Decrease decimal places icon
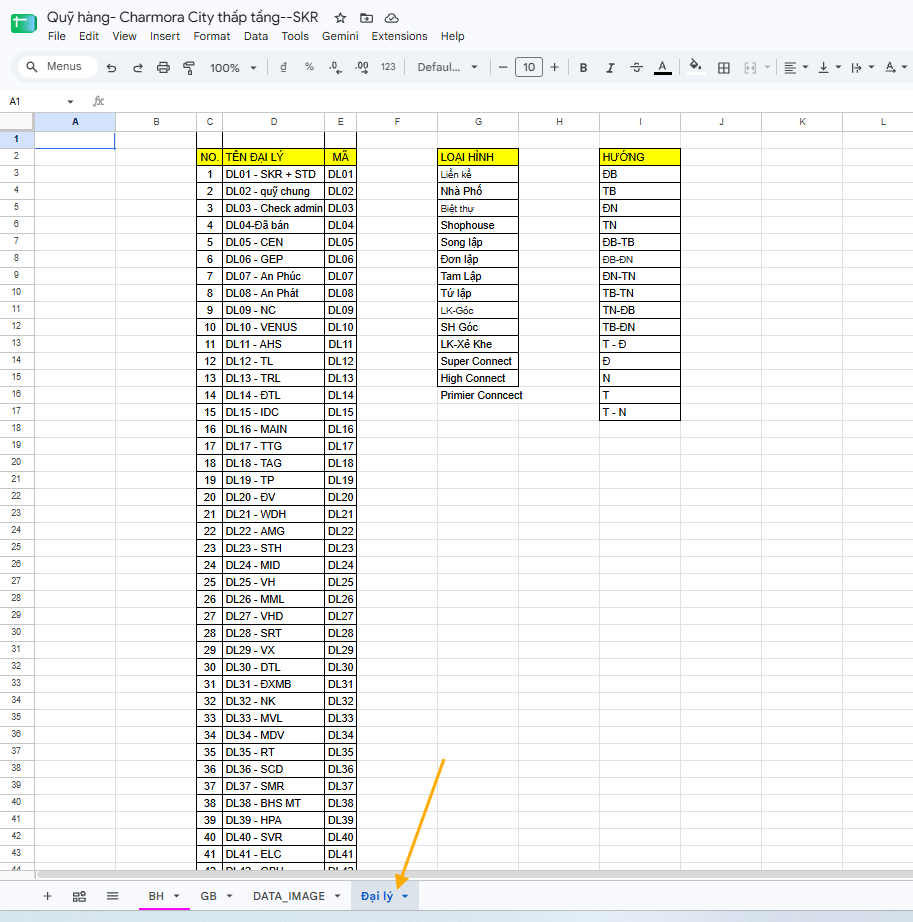The height and width of the screenshot is (922, 913). 335,68
